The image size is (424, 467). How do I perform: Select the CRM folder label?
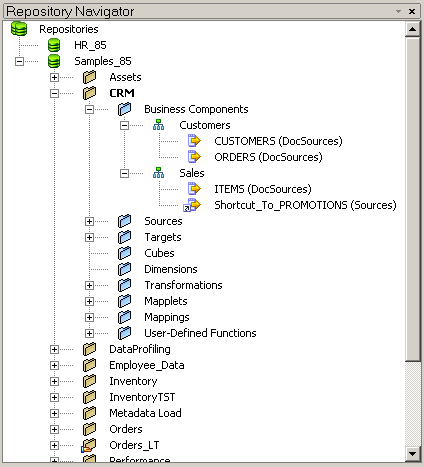coord(122,93)
